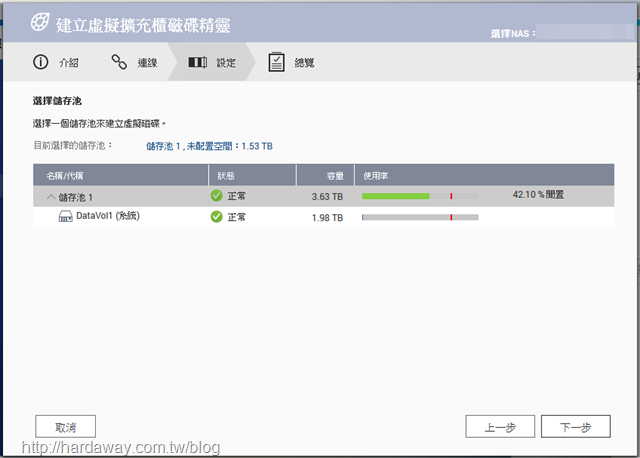Open the 連線 step tab
640x458 pixels.
pyautogui.click(x=134, y=62)
